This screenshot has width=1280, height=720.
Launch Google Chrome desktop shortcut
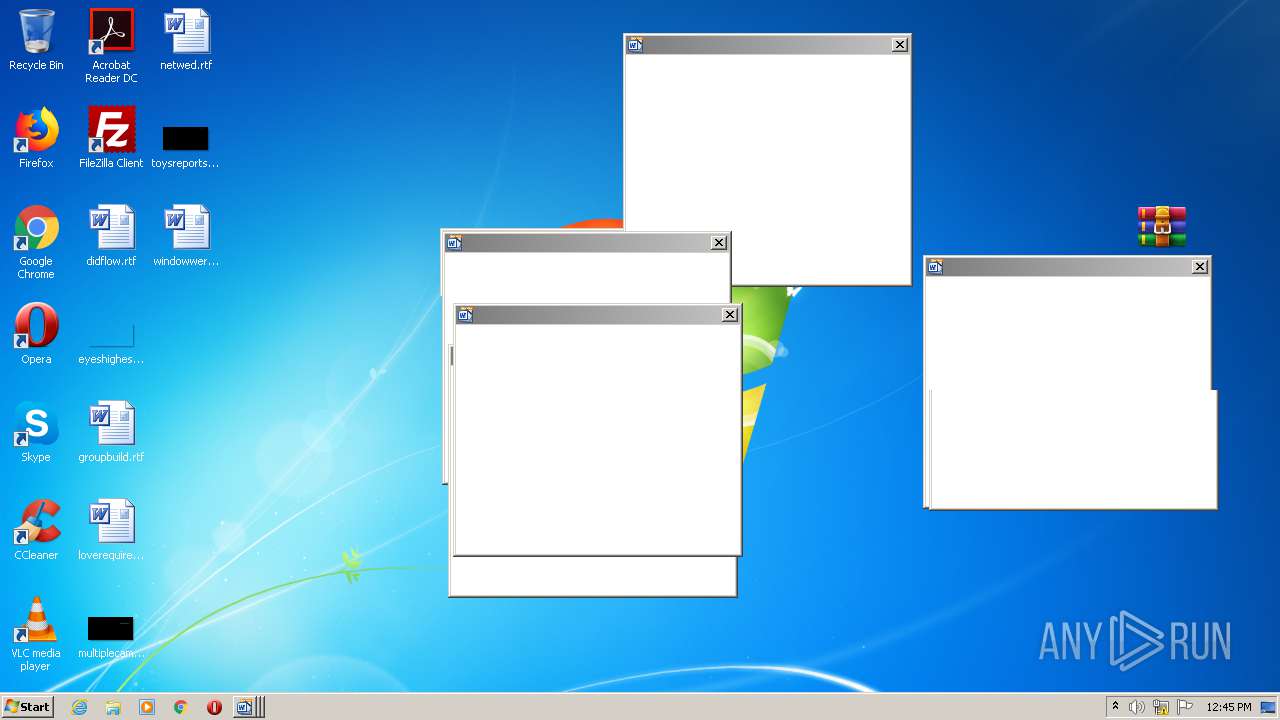(x=36, y=242)
